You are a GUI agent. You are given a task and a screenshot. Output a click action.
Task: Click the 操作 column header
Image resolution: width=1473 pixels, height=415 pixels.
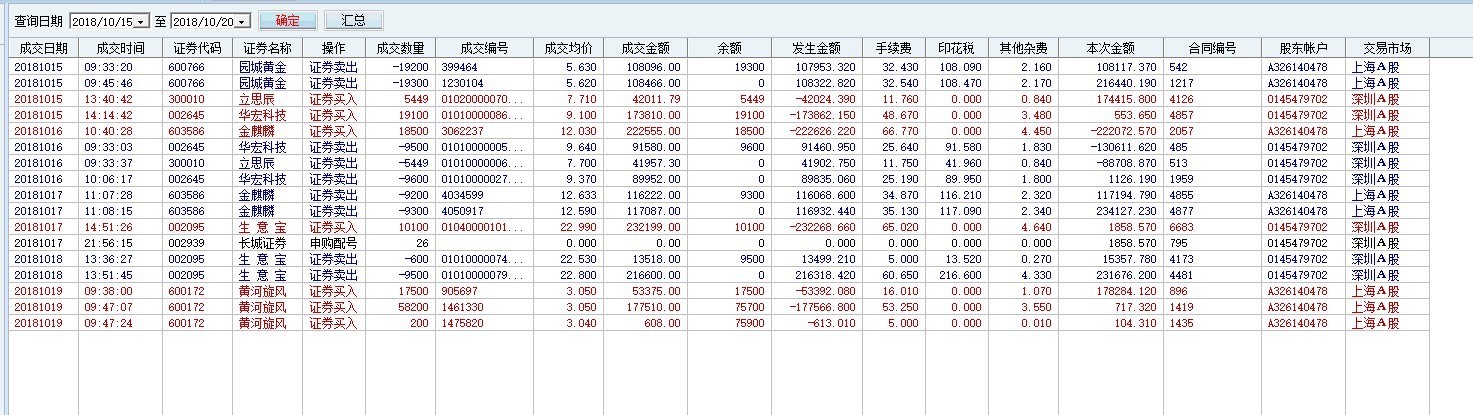coord(333,47)
